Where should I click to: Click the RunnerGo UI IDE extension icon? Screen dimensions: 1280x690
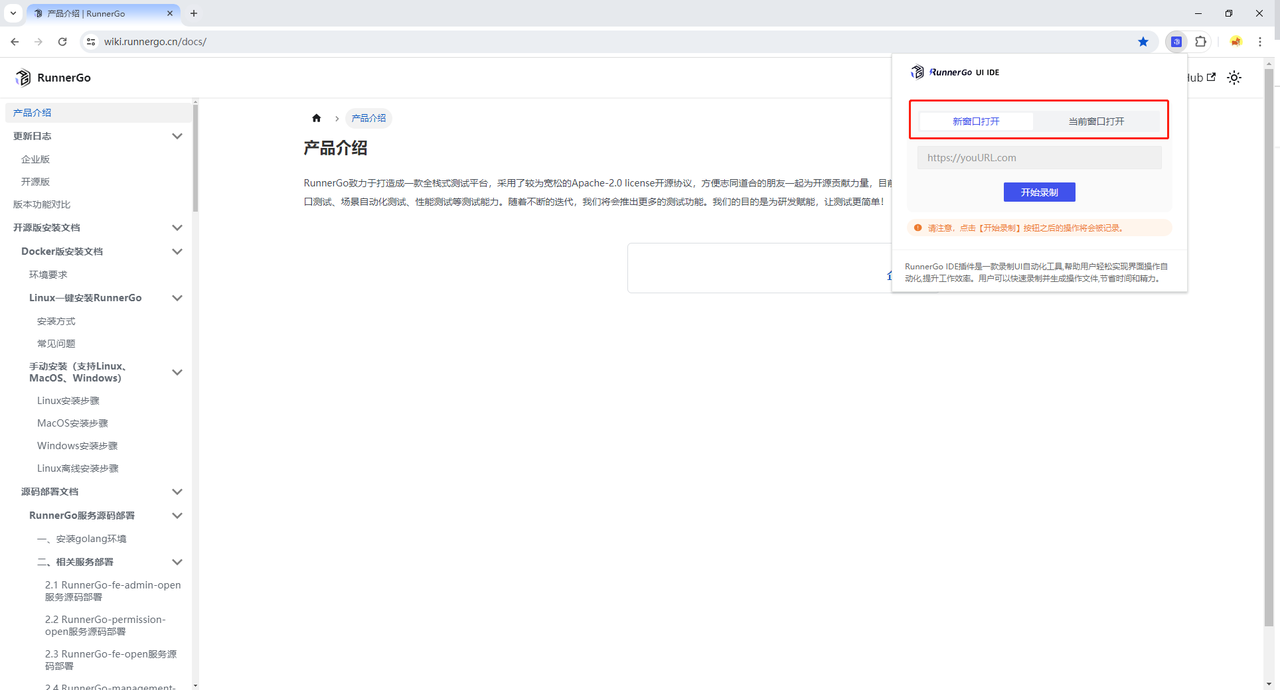(1176, 42)
